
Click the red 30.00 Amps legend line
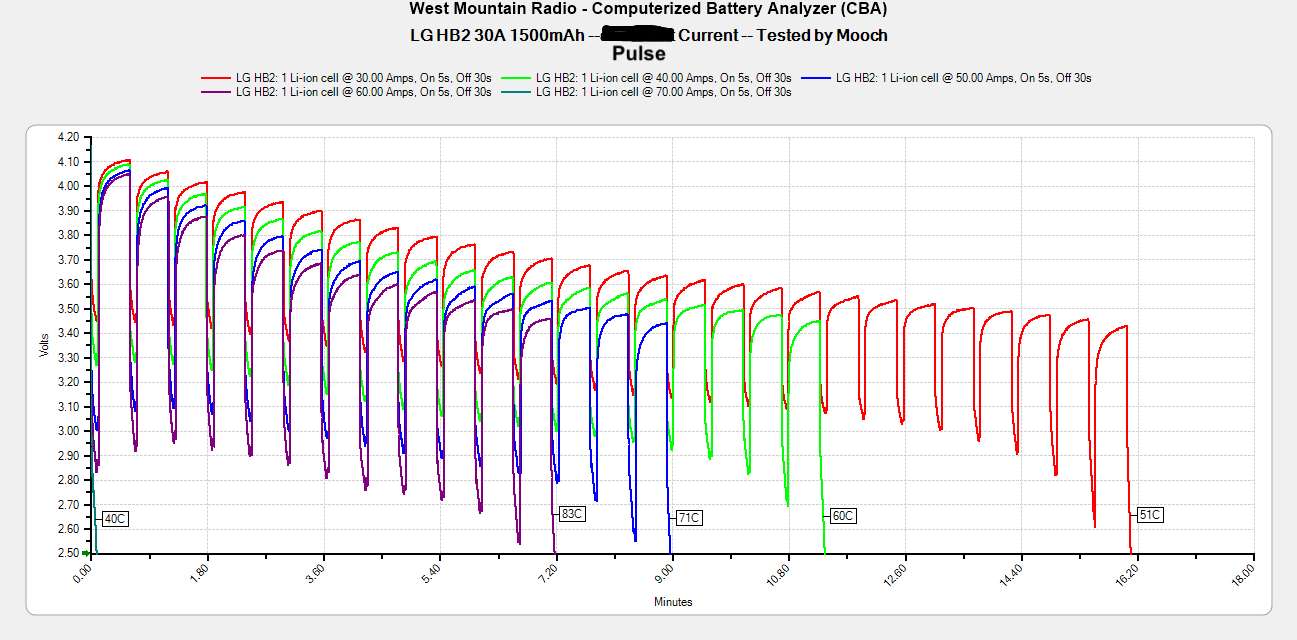click(x=216, y=77)
